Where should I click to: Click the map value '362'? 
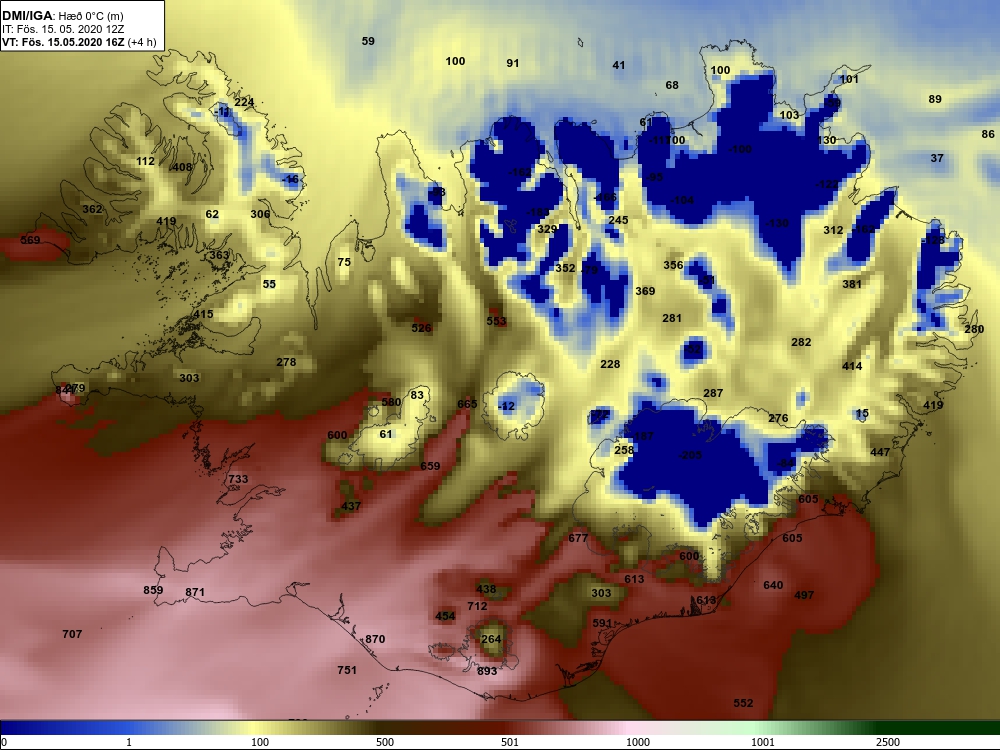pos(92,209)
